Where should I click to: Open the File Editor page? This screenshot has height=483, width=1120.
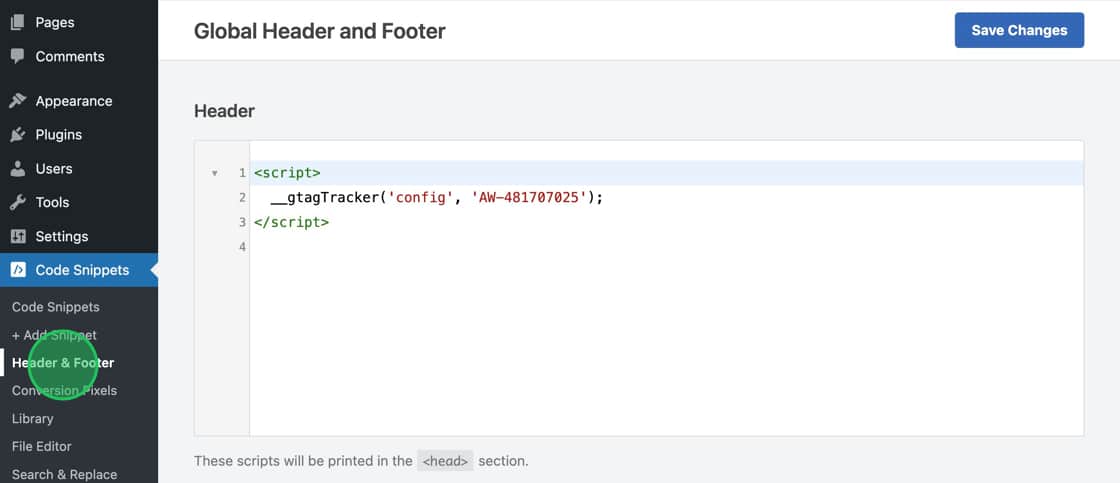(41, 447)
